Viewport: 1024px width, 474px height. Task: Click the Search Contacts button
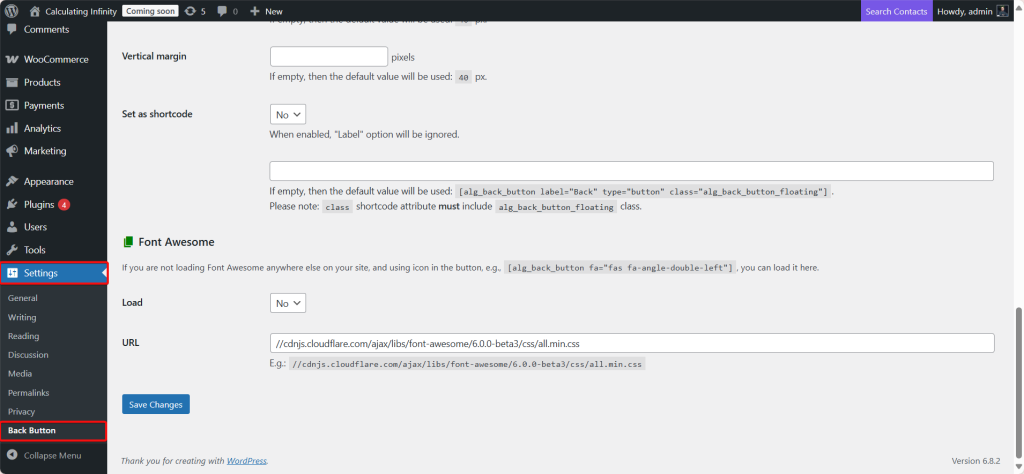[895, 11]
